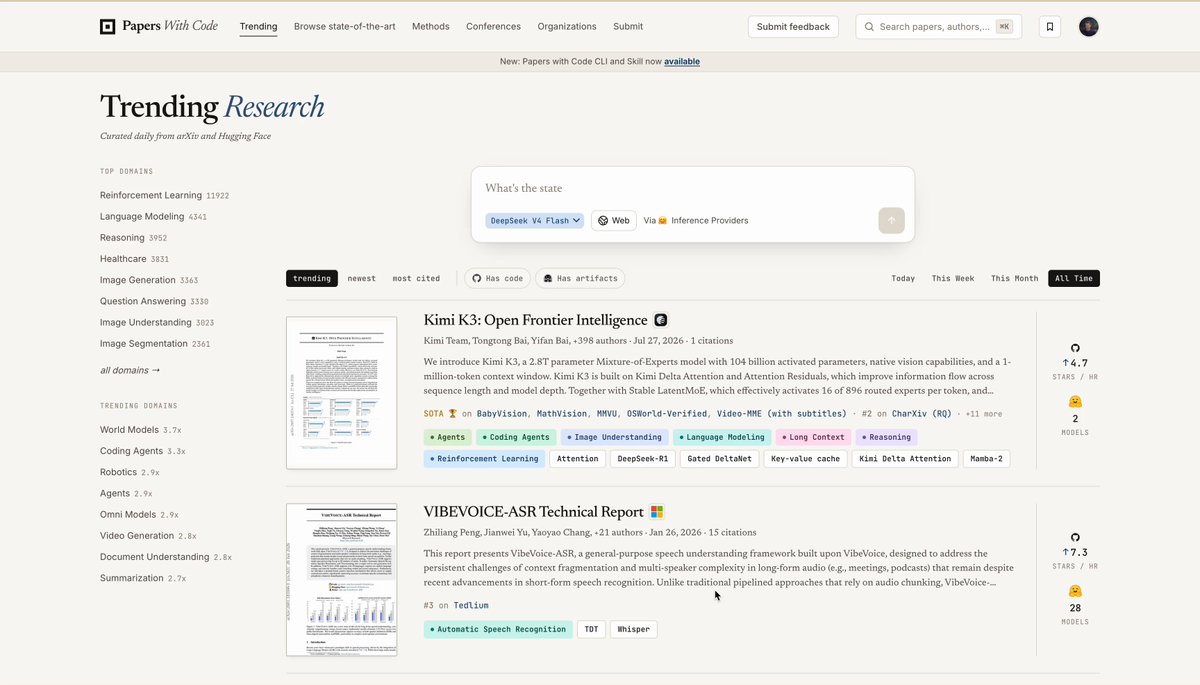
Task: Open the Inference Providers link
Action: point(709,220)
